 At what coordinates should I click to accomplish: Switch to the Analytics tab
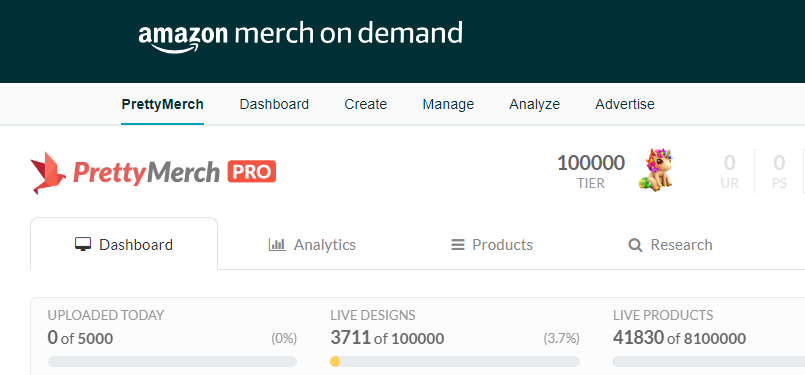(312, 245)
